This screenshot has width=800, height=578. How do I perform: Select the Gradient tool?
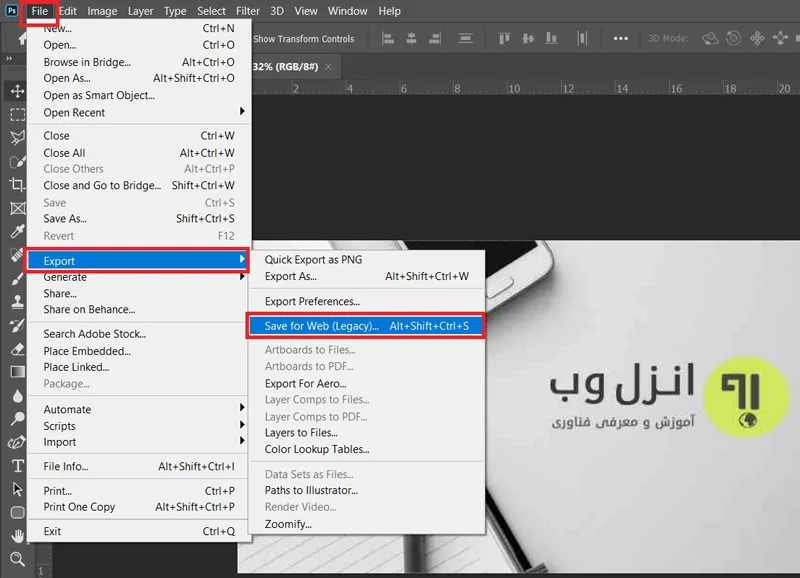point(17,372)
